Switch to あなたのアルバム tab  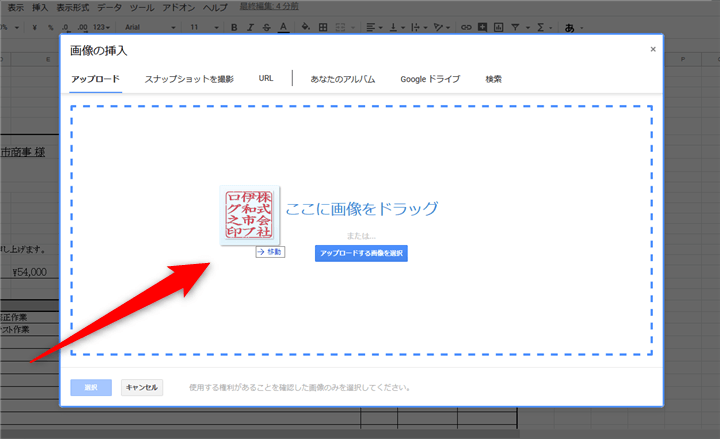[x=343, y=79]
